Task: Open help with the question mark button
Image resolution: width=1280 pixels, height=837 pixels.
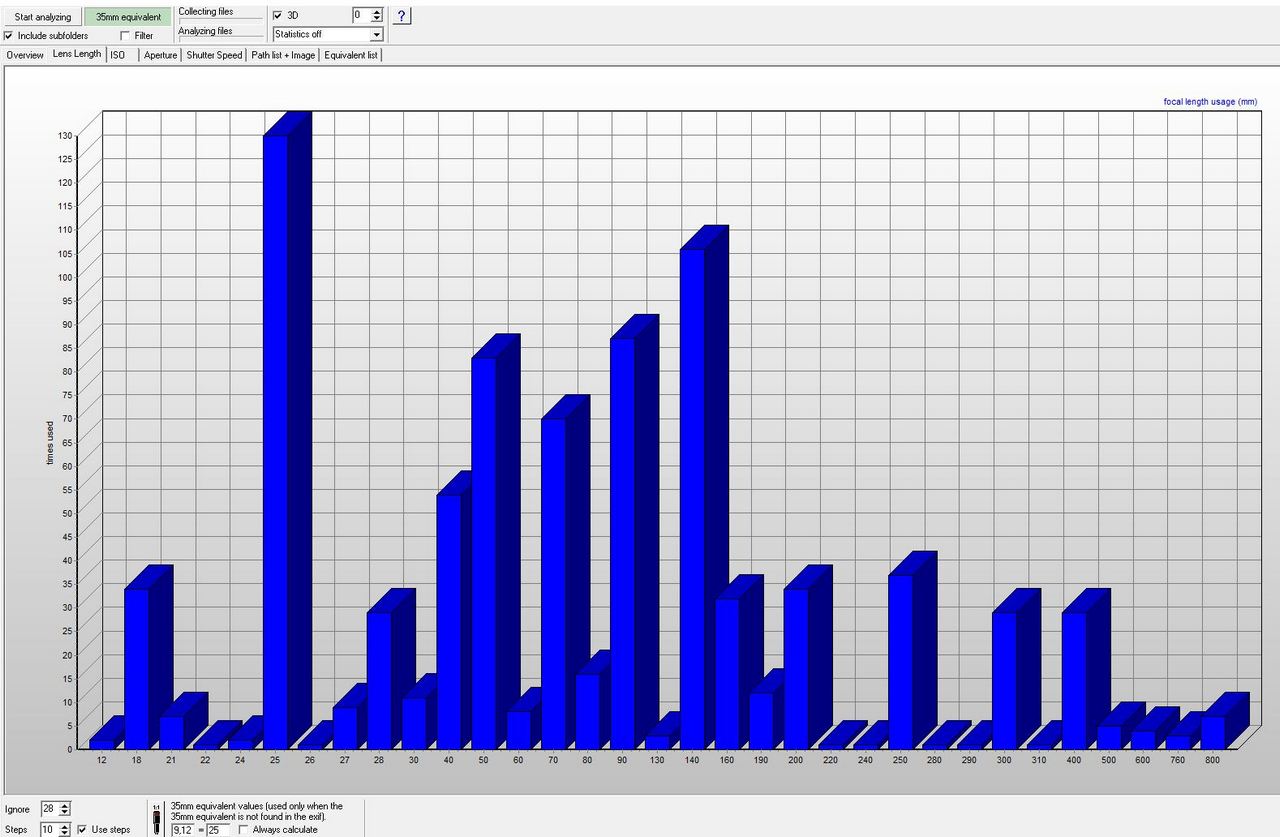Action: [x=401, y=16]
